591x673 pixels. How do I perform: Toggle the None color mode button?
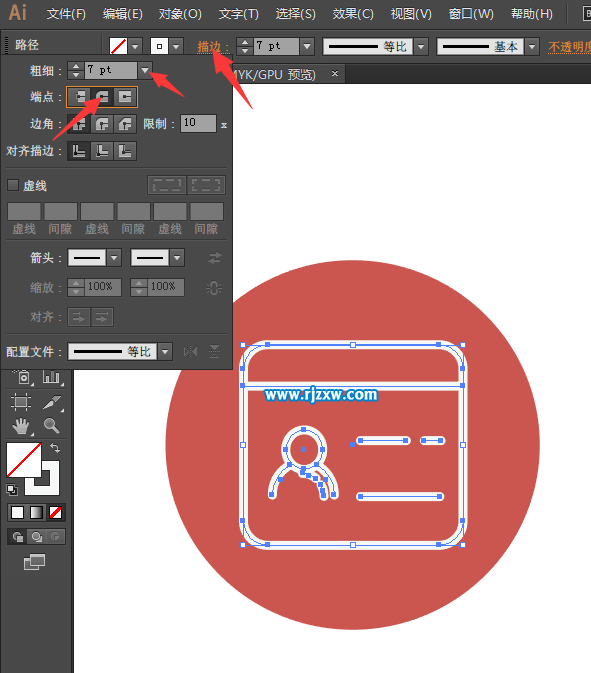click(55, 512)
